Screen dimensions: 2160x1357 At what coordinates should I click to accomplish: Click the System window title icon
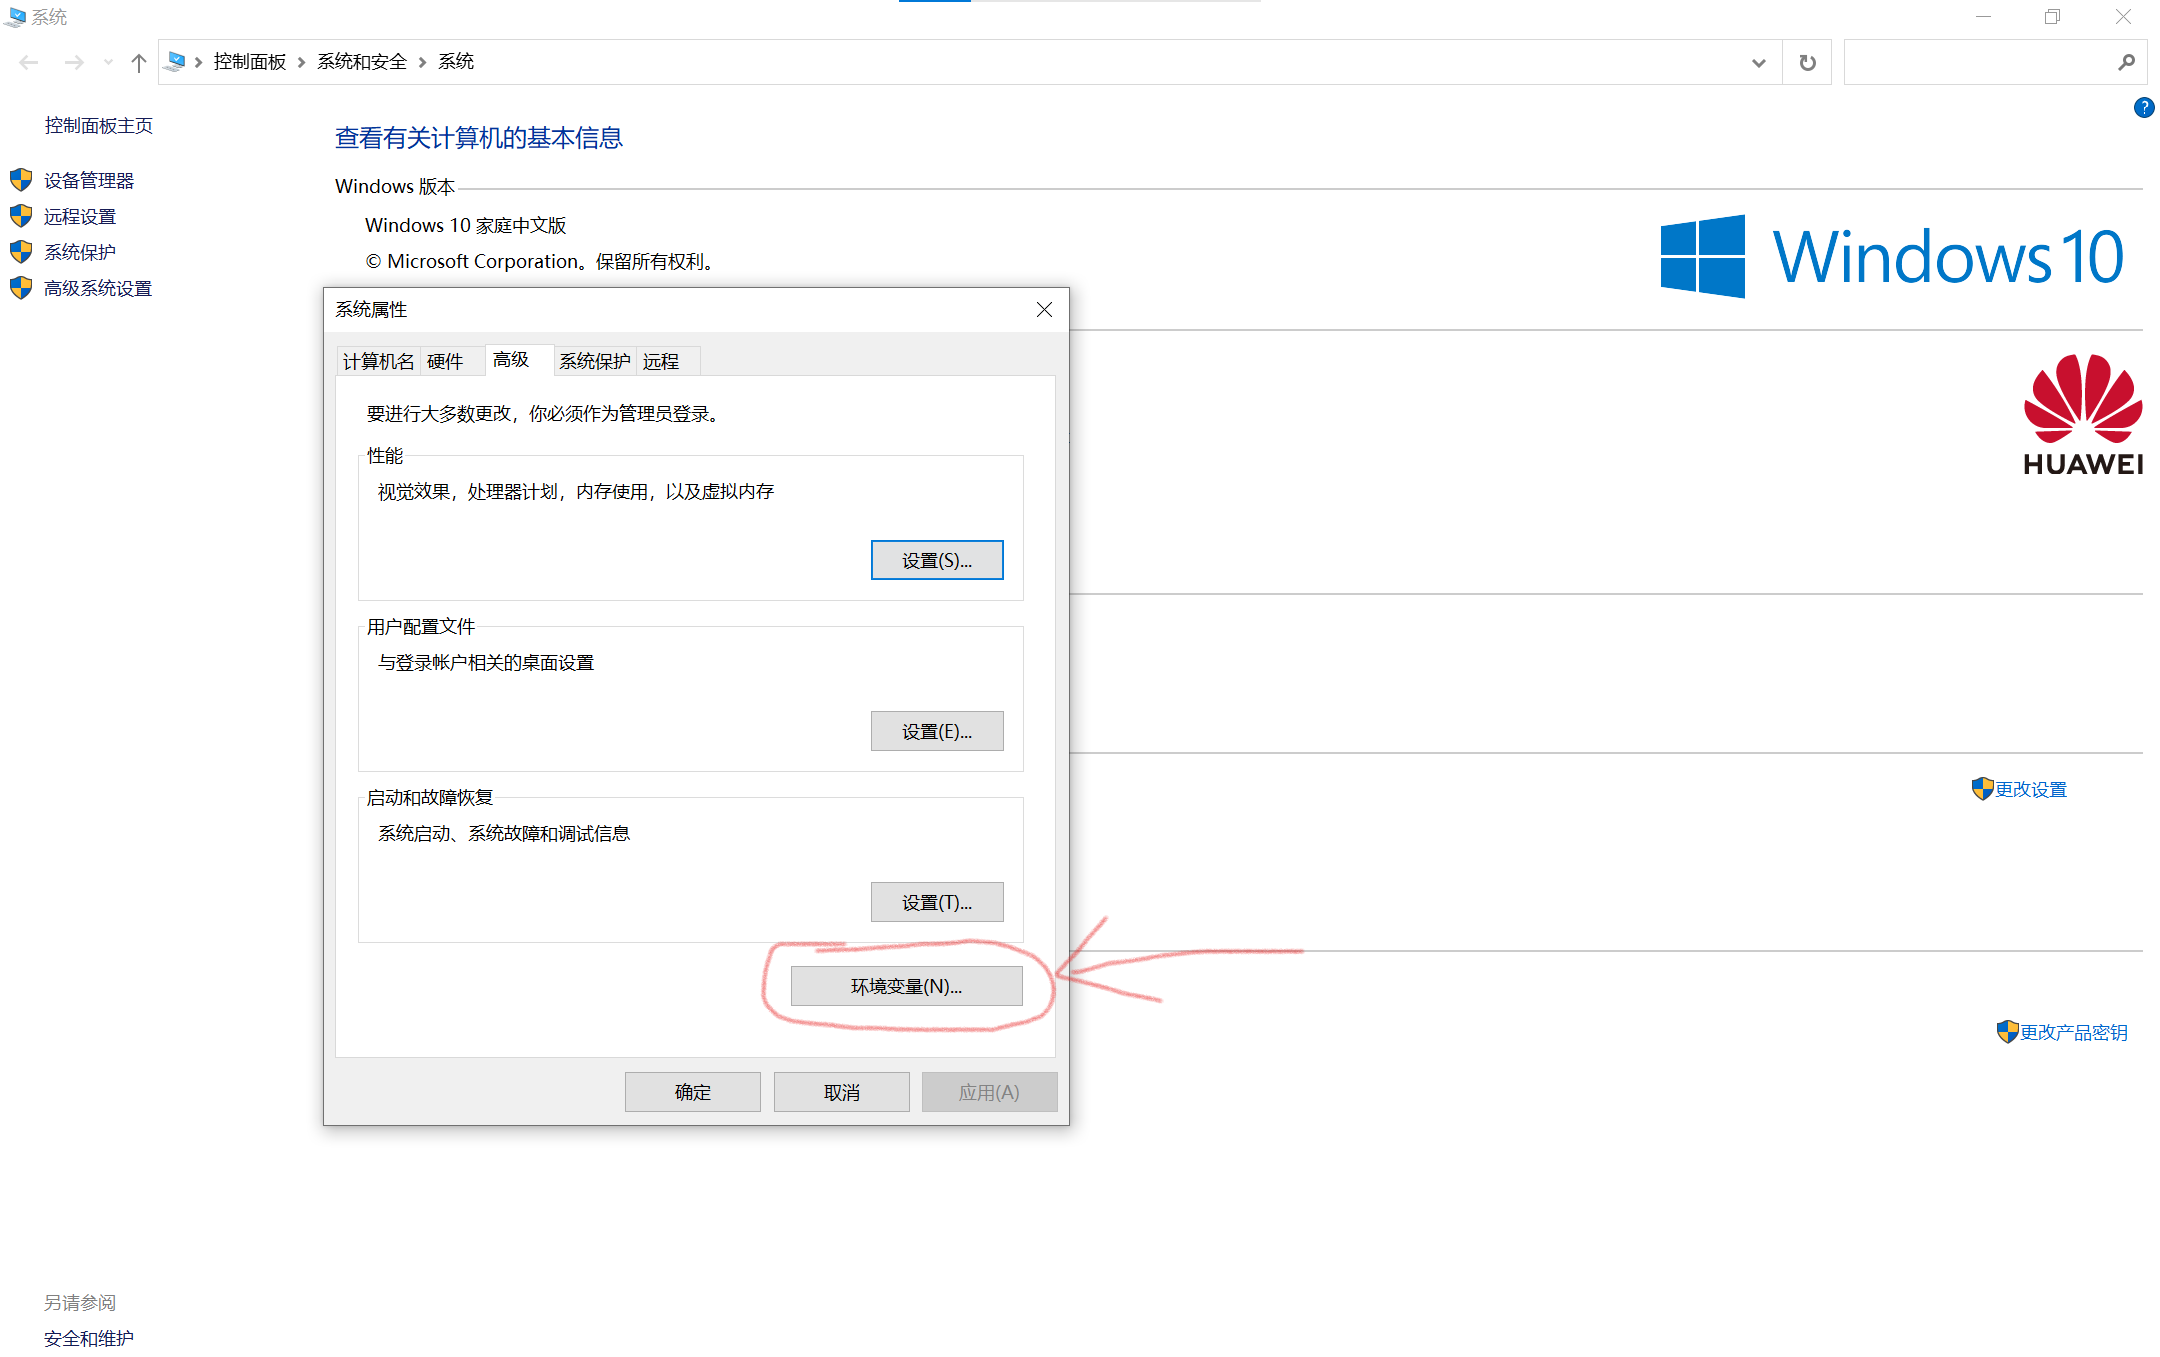[x=16, y=17]
